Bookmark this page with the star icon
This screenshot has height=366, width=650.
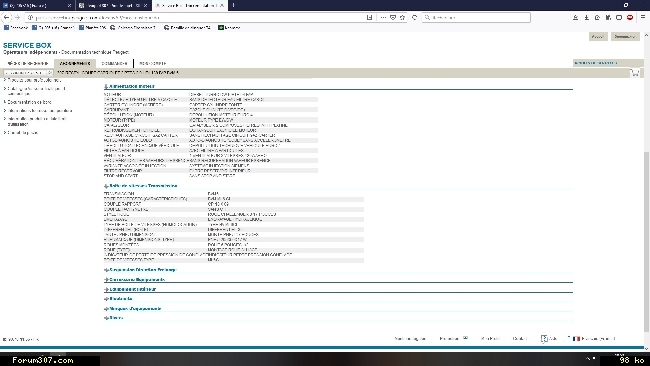[402, 17]
